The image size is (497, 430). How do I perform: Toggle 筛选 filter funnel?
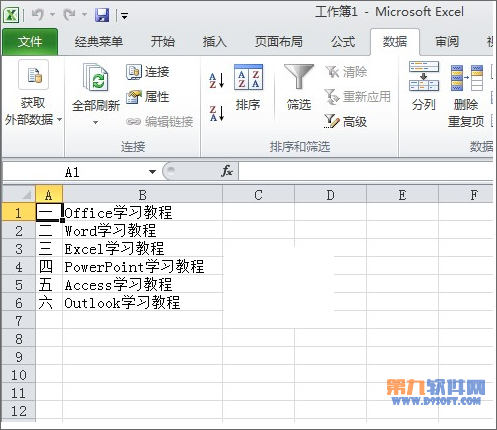pos(299,88)
